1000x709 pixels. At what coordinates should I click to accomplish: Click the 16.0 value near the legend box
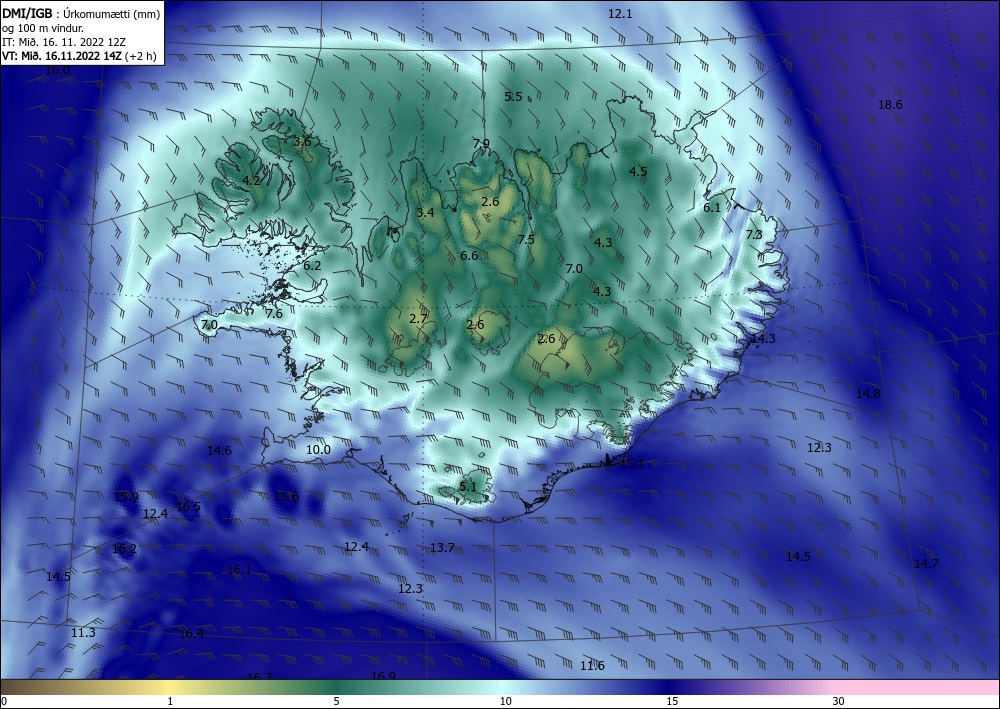click(57, 69)
